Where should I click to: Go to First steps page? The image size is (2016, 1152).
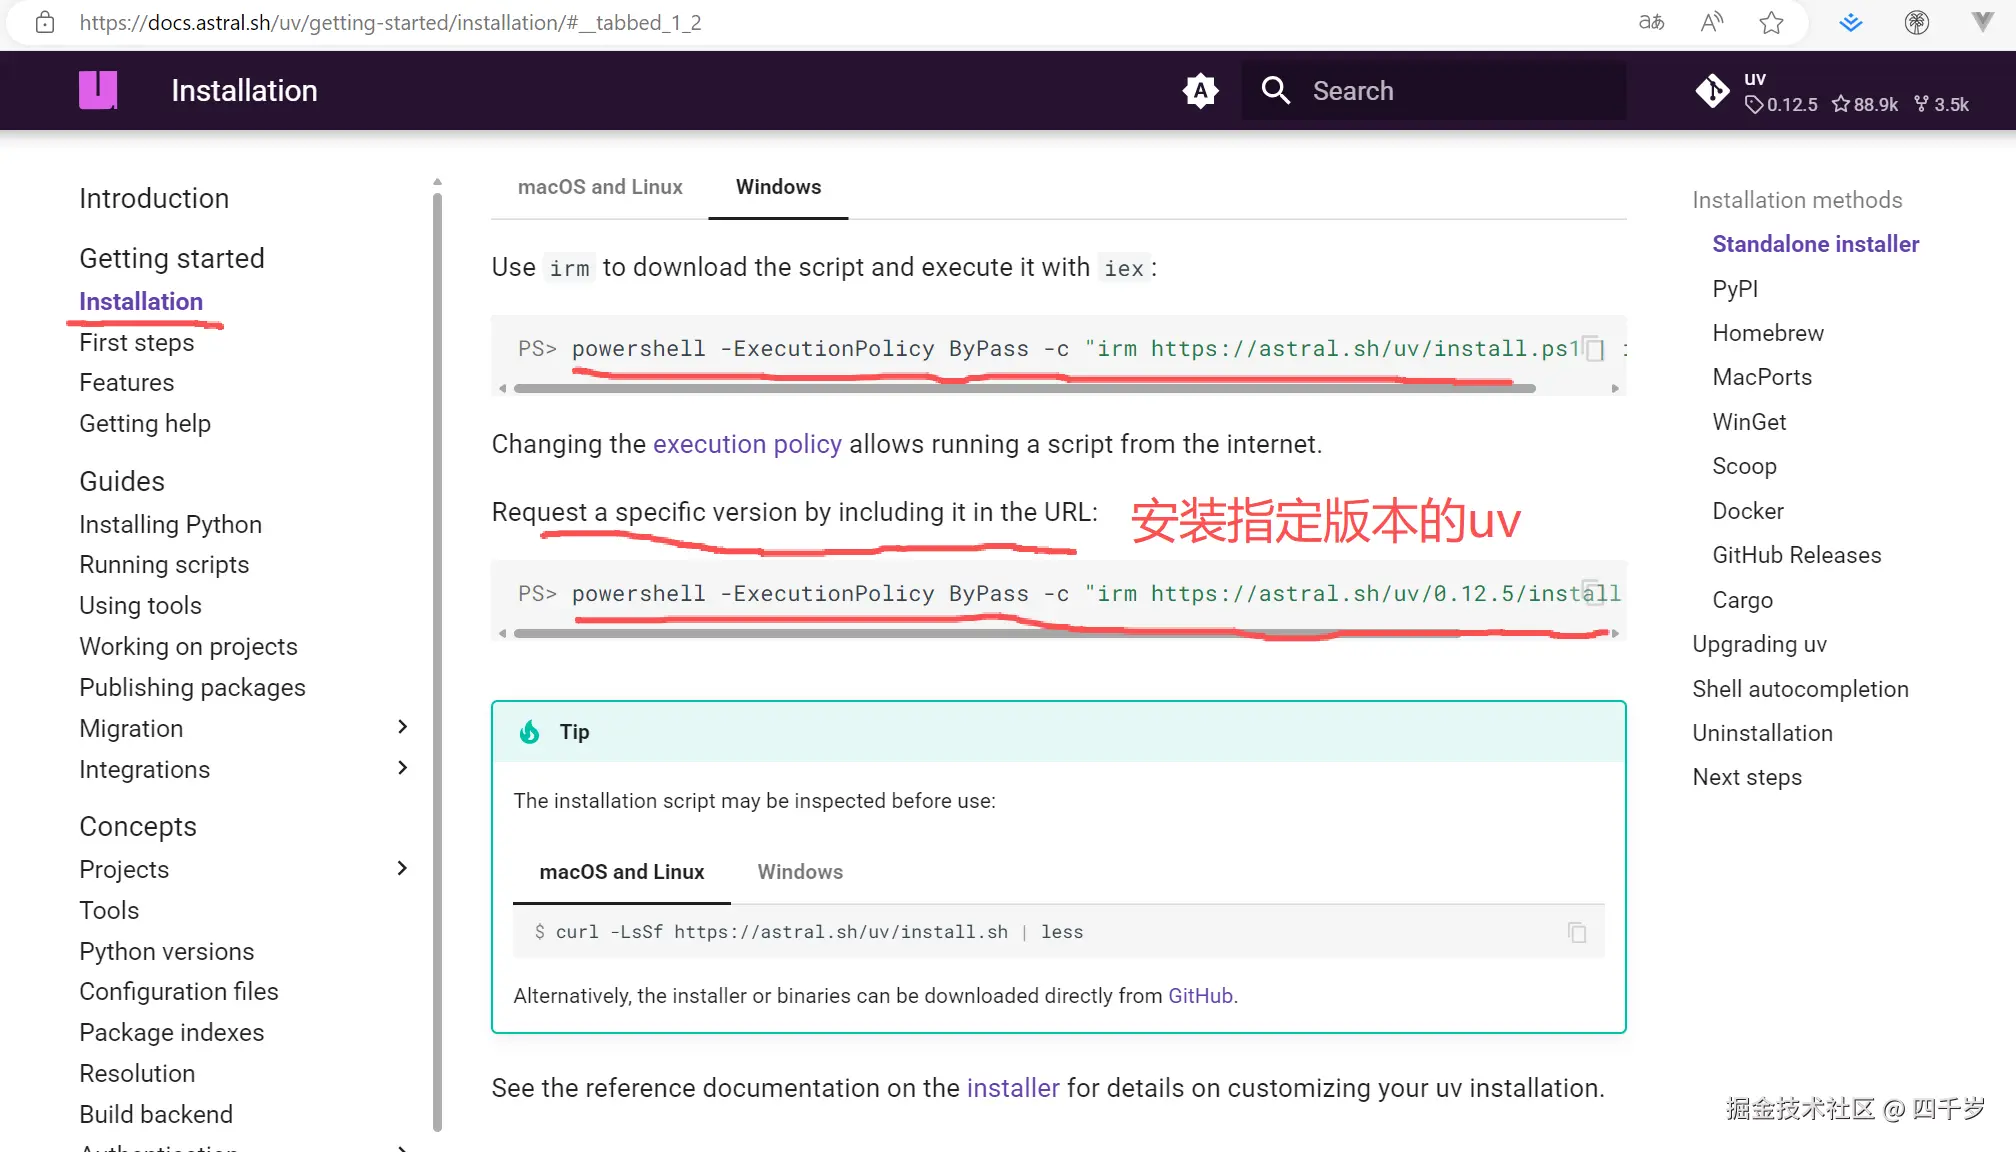click(137, 342)
